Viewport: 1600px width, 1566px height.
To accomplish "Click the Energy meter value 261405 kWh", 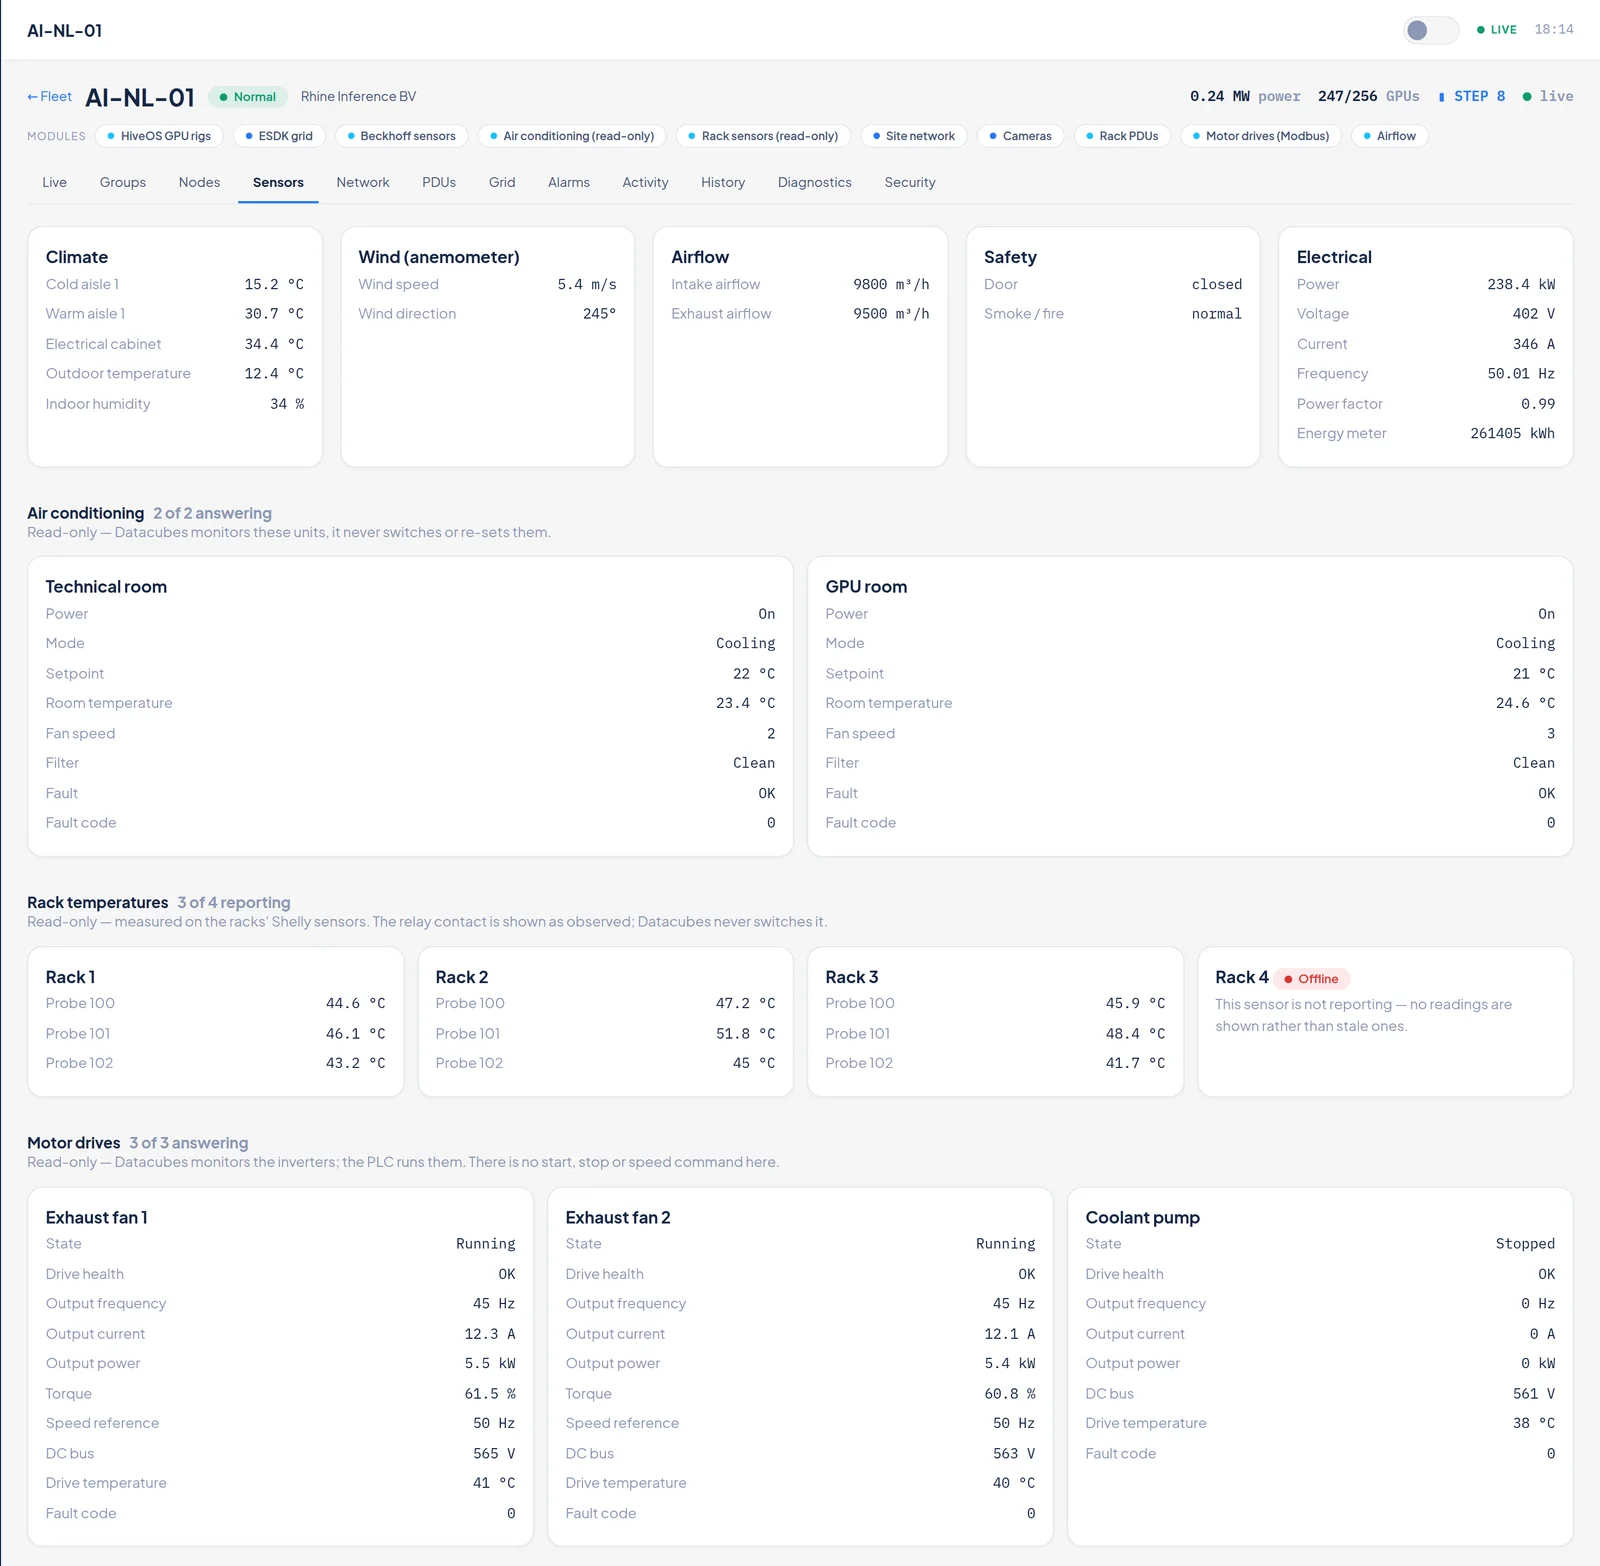I will (x=1512, y=433).
